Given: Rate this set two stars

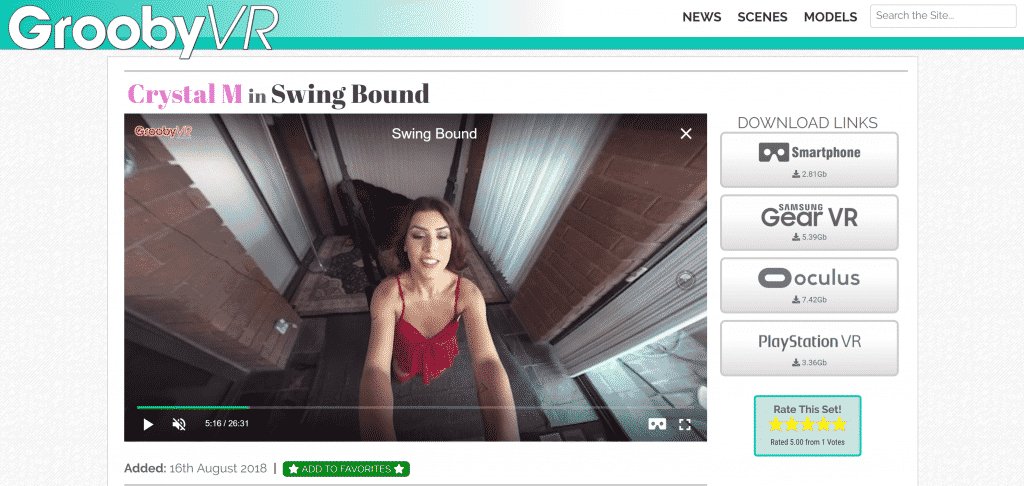Looking at the screenshot, I should (x=792, y=425).
